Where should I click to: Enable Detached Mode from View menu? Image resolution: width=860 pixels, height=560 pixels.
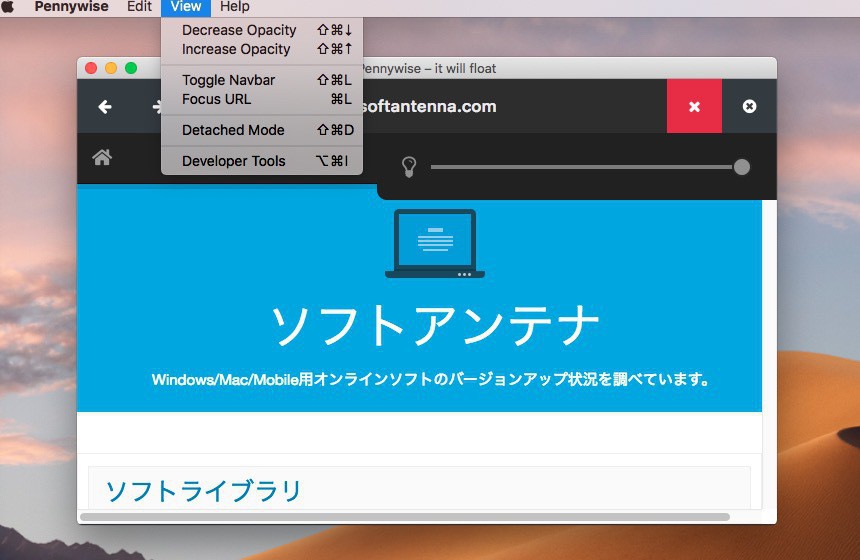[262, 130]
